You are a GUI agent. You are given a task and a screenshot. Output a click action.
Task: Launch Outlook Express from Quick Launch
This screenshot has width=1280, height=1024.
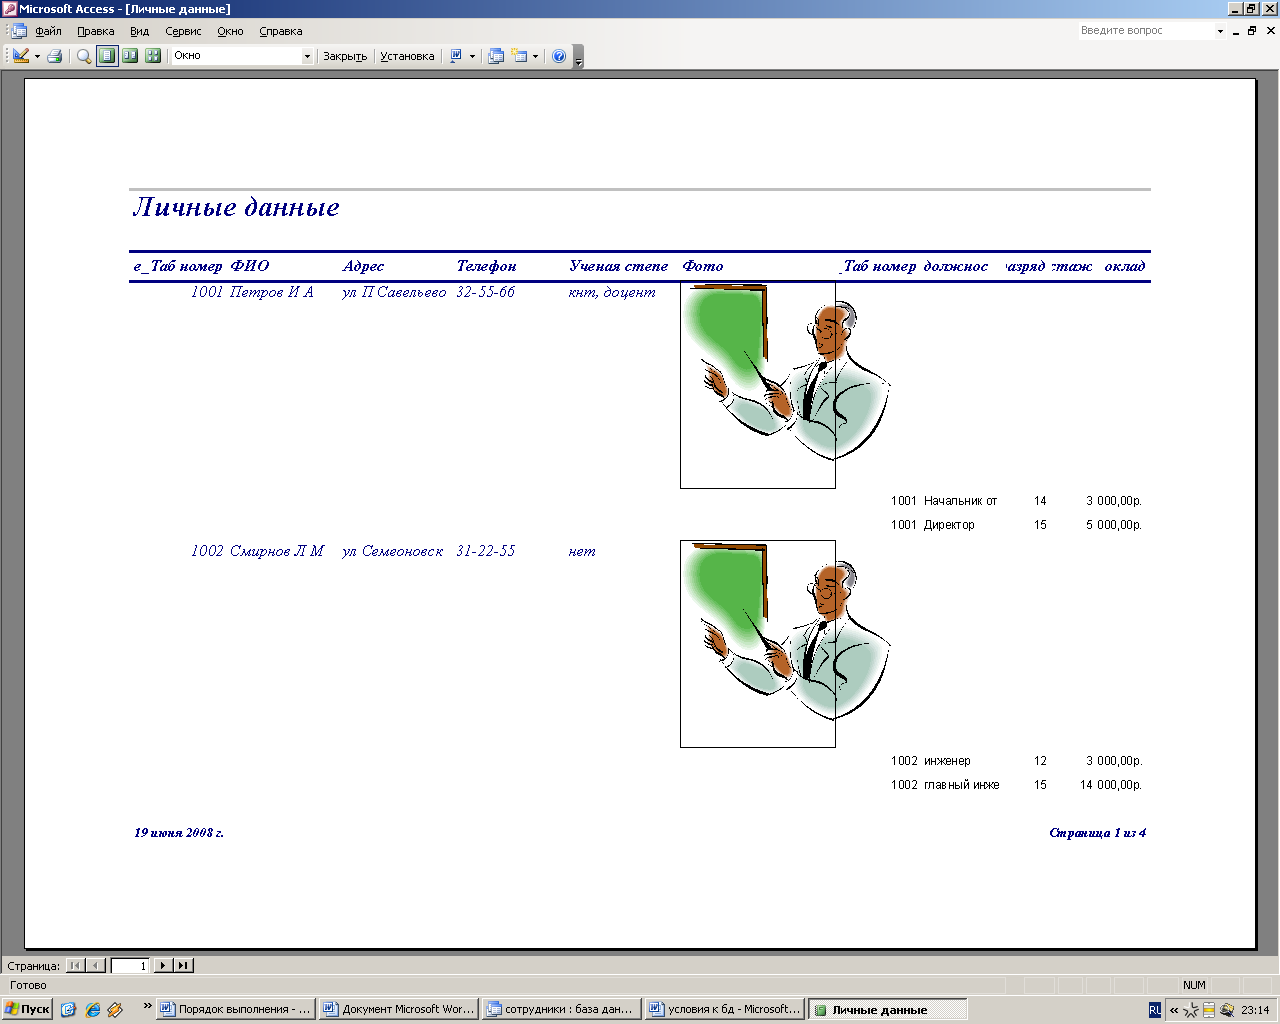[x=69, y=1010]
